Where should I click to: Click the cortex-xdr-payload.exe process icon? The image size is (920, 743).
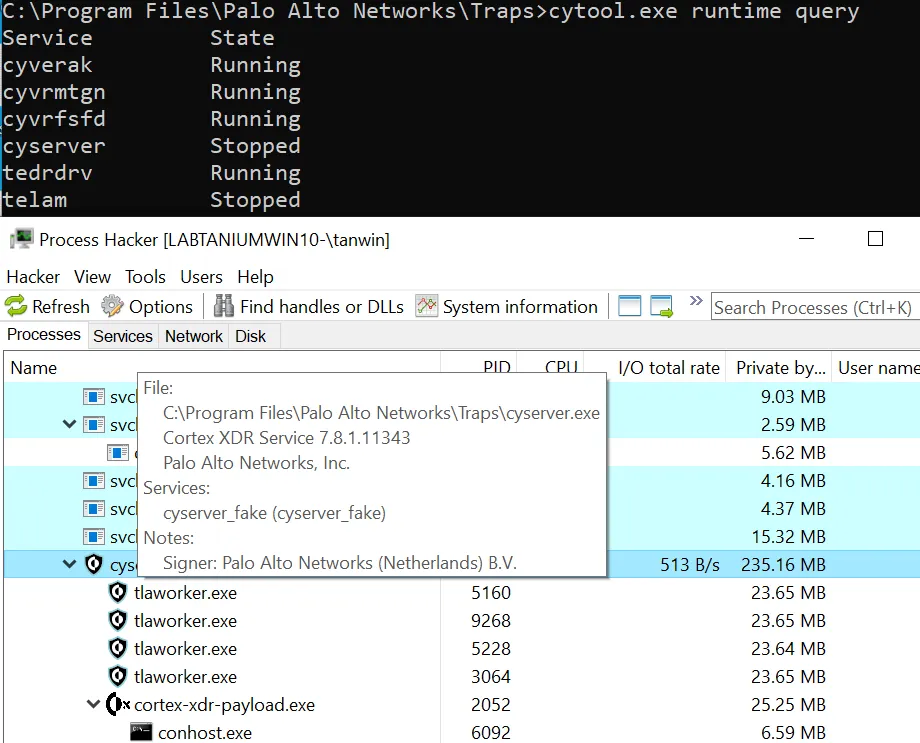pos(118,705)
